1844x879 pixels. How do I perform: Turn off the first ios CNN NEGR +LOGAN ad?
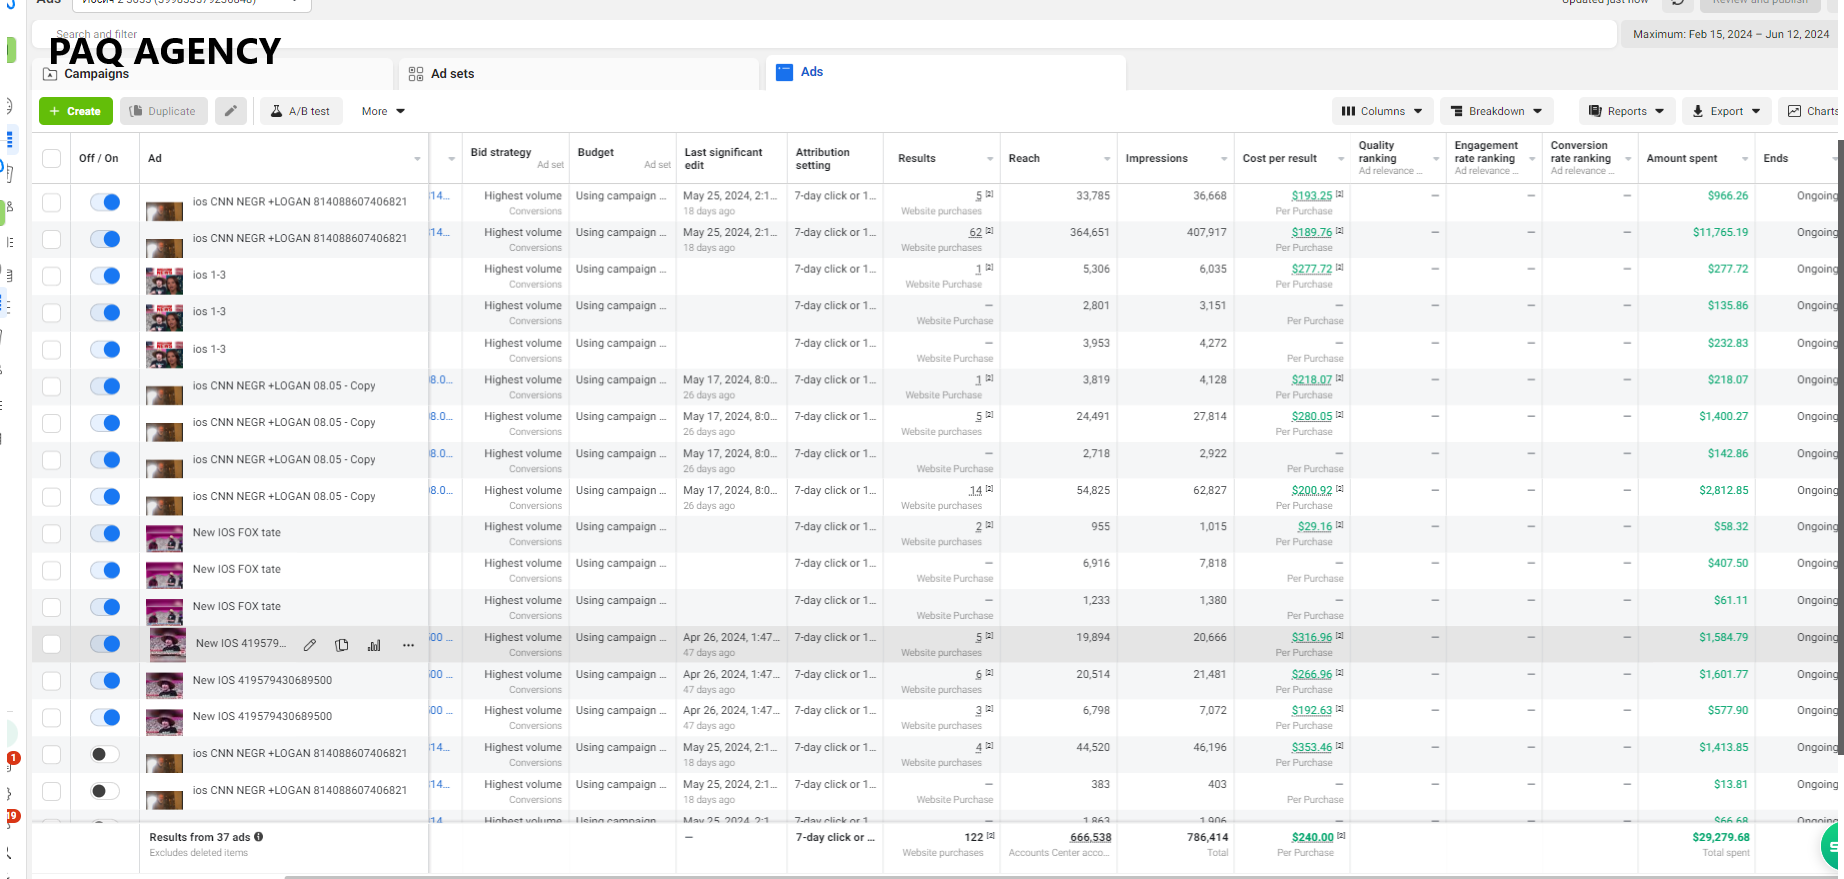click(105, 202)
